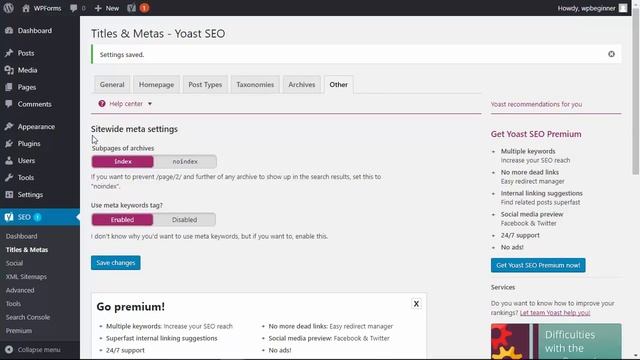Visit site via WPForms home icon
This screenshot has width=640, height=360.
coord(26,8)
